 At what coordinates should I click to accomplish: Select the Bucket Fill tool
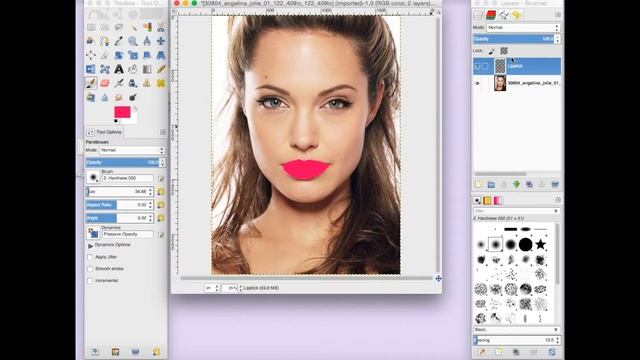click(133, 69)
